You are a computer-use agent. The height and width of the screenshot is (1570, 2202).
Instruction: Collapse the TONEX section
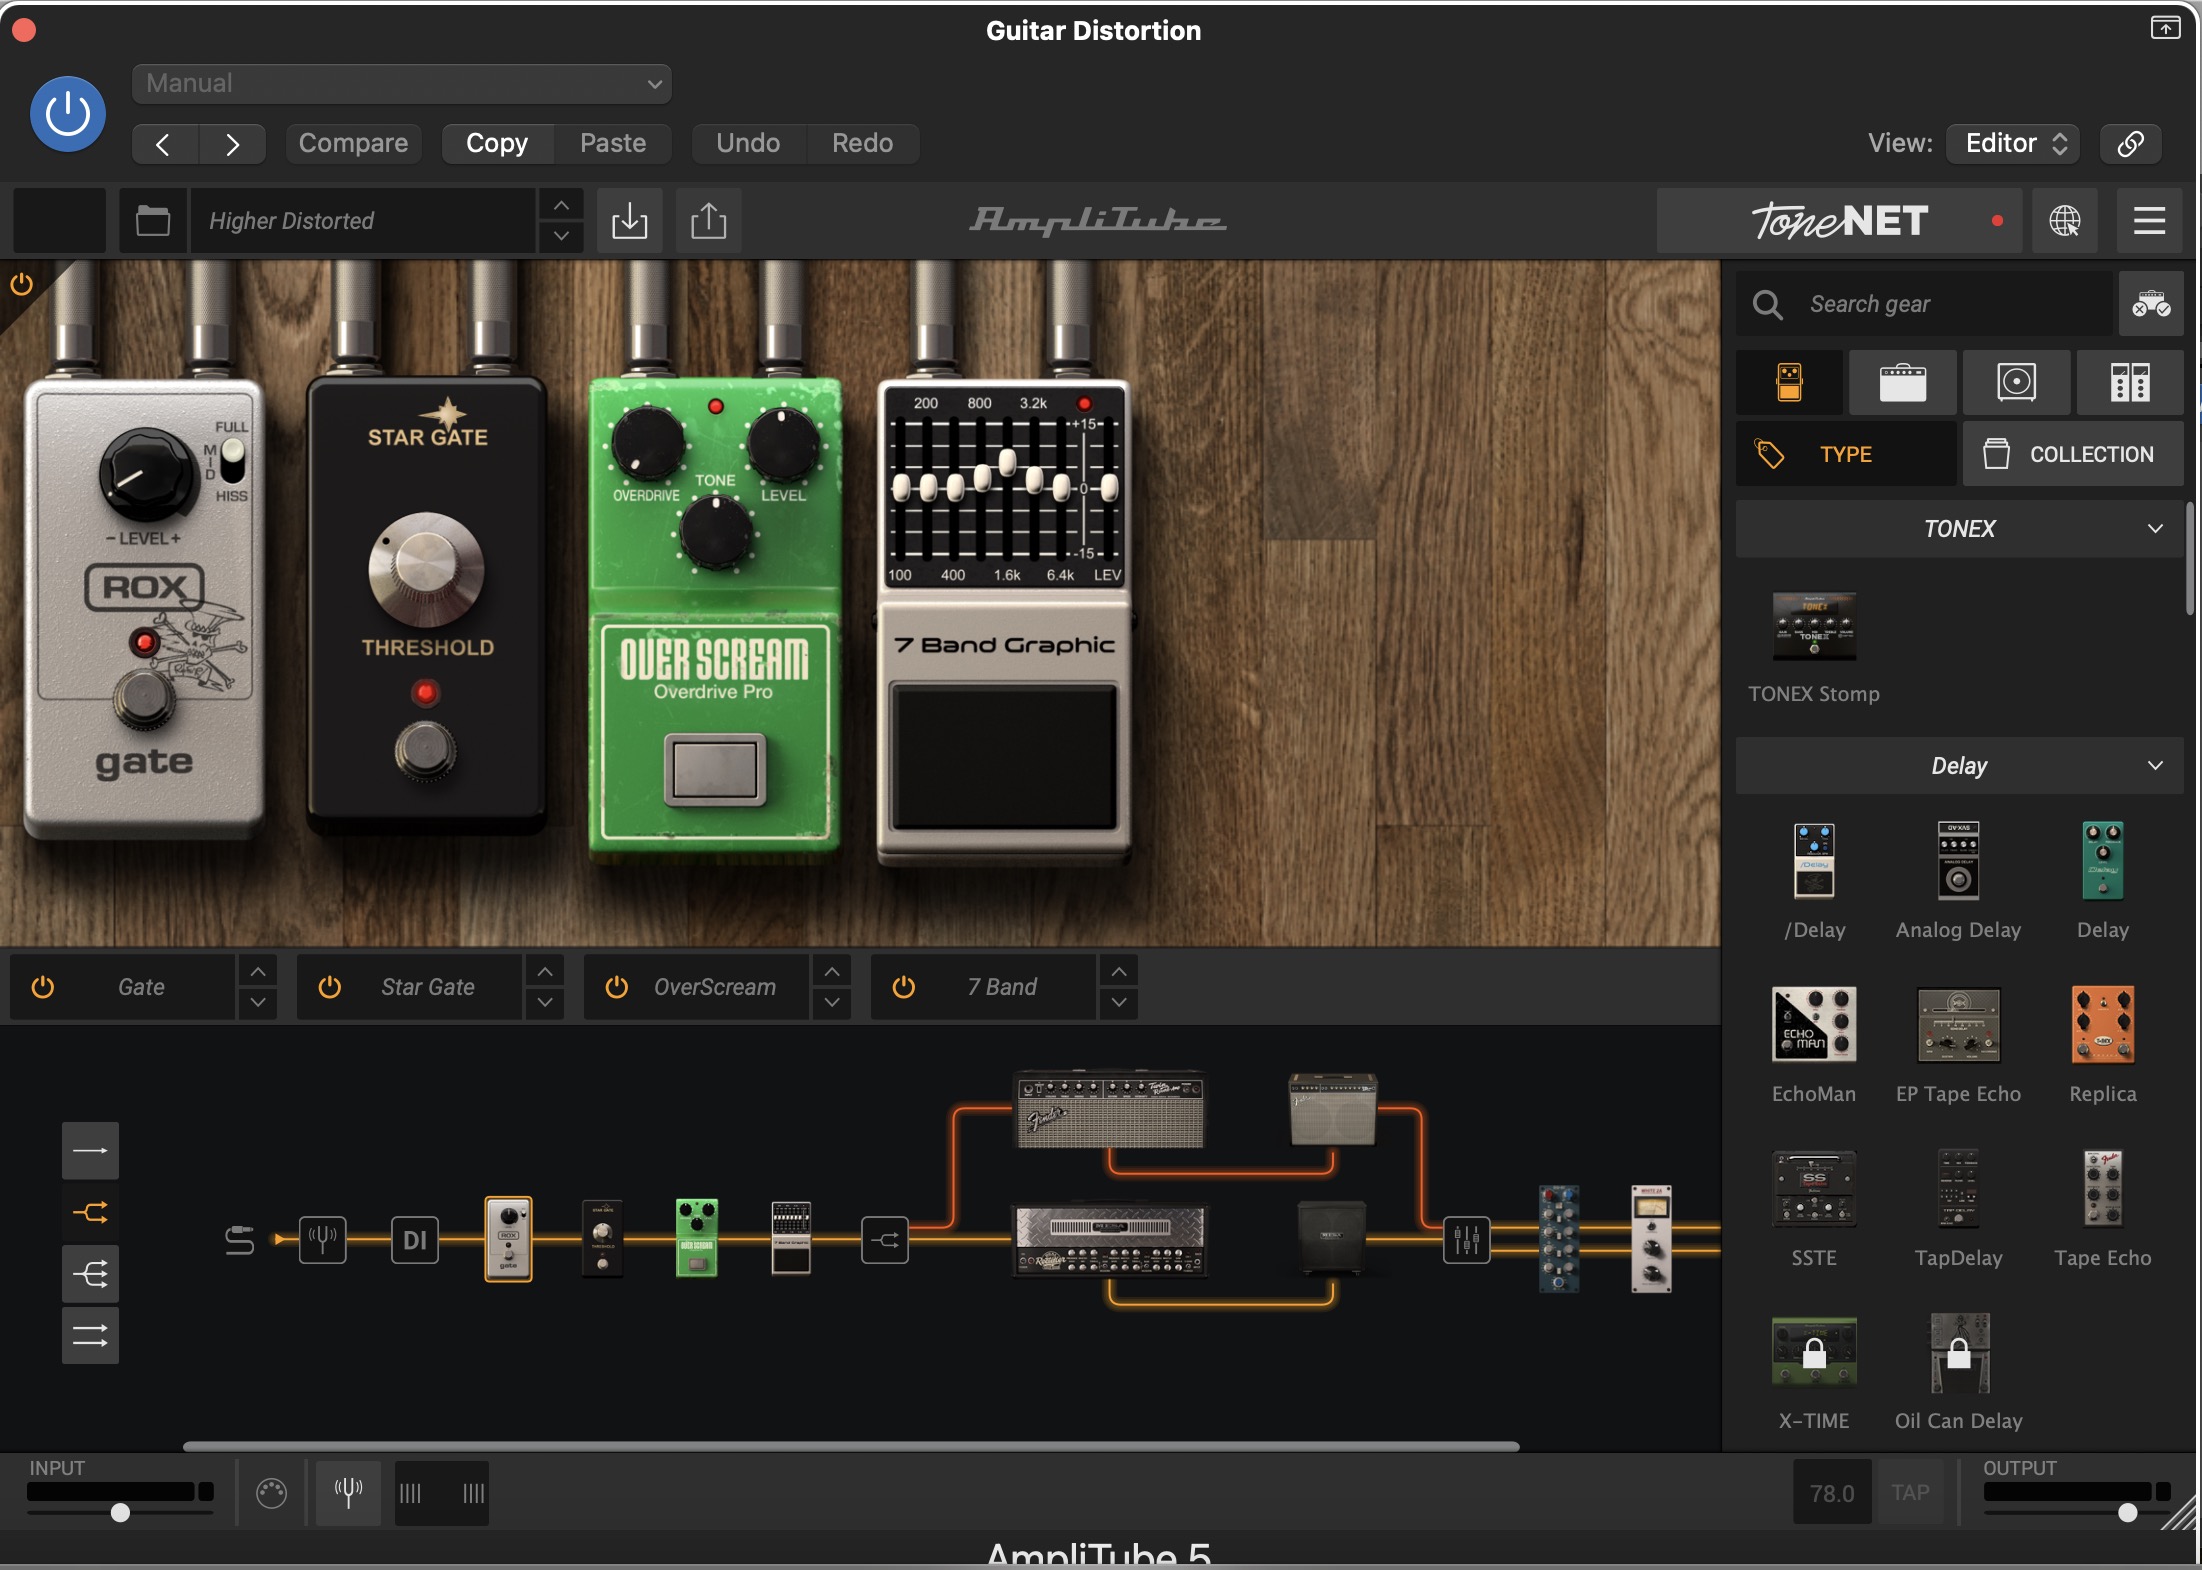pyautogui.click(x=1960, y=529)
